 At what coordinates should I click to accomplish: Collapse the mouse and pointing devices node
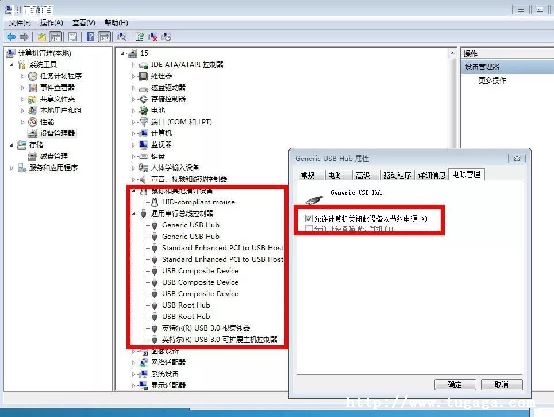[x=134, y=191]
